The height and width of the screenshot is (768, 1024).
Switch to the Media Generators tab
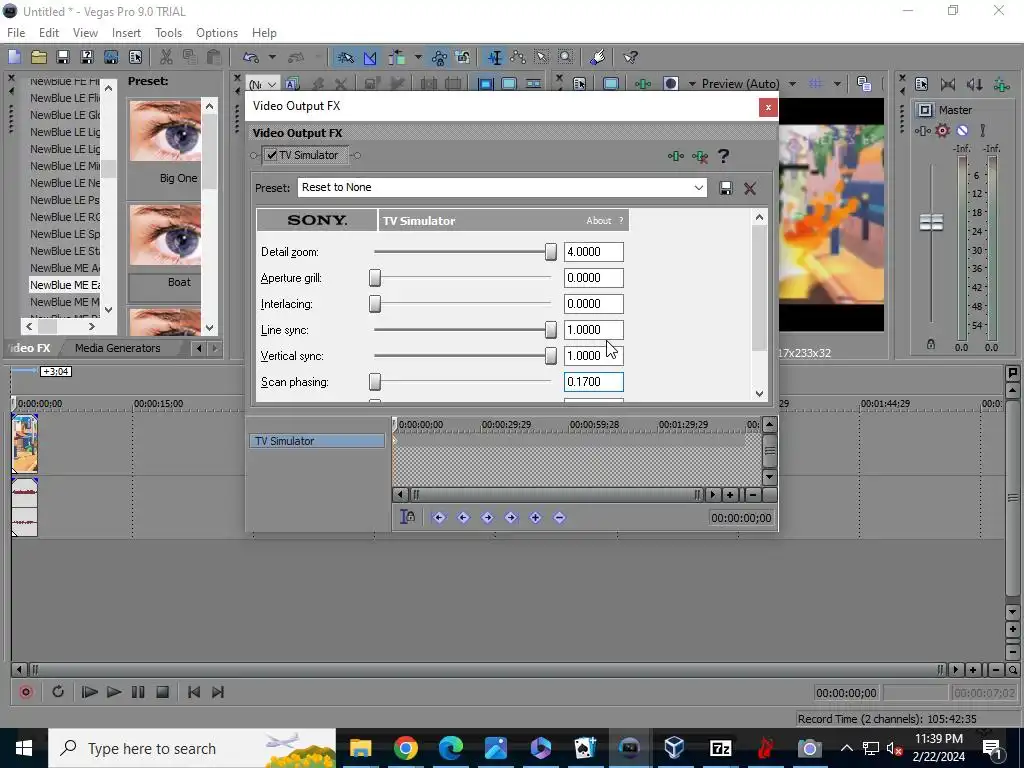tap(118, 348)
